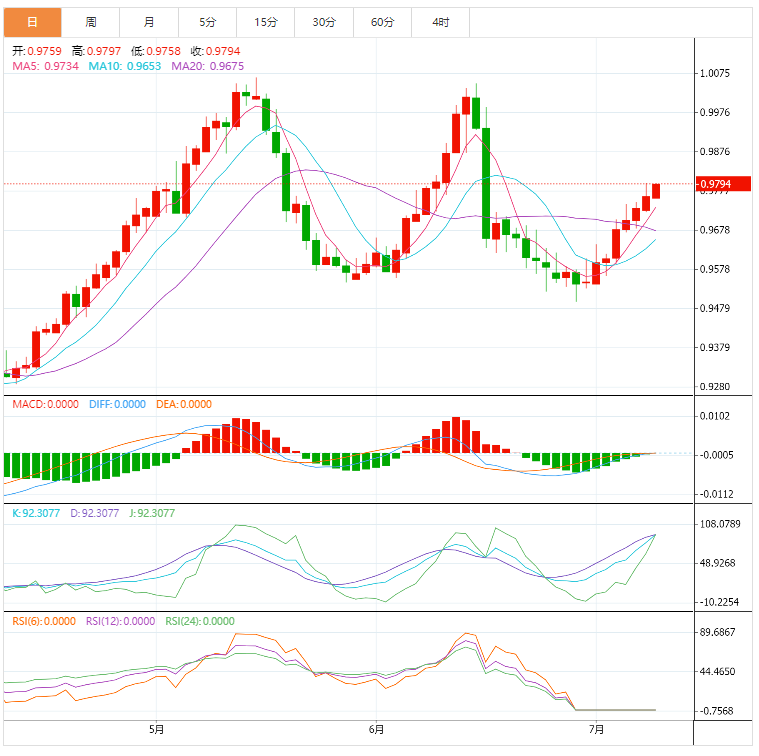Click the tallest green candlestick in mid-June

[486, 183]
